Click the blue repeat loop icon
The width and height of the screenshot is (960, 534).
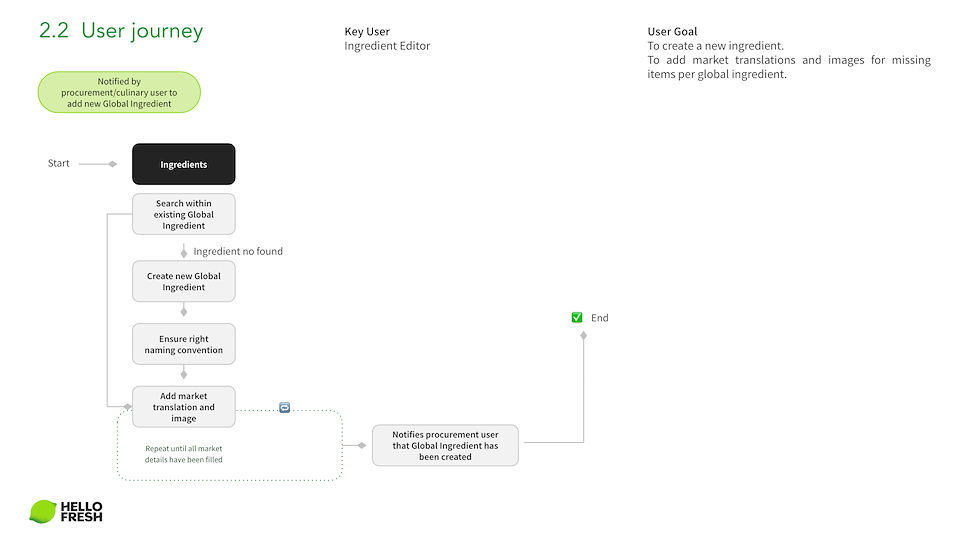click(284, 408)
